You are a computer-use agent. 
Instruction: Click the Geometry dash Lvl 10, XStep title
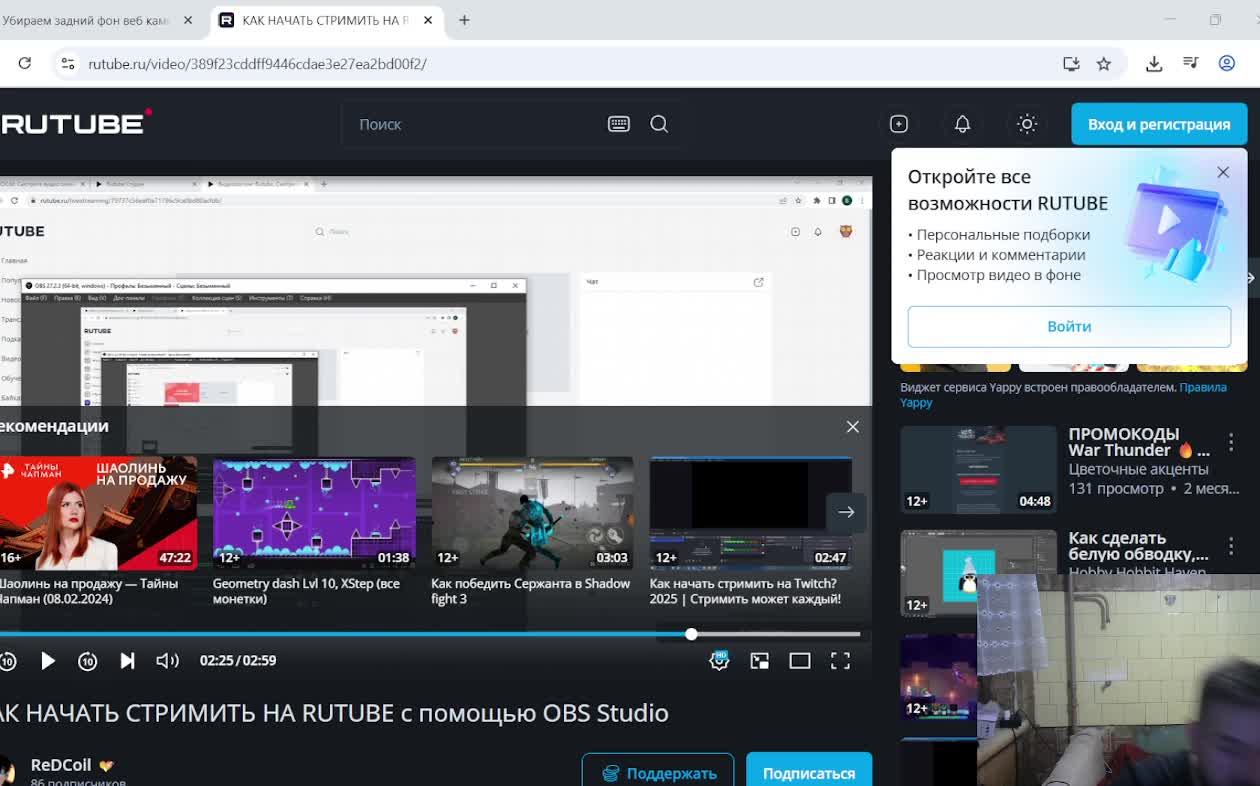click(306, 591)
